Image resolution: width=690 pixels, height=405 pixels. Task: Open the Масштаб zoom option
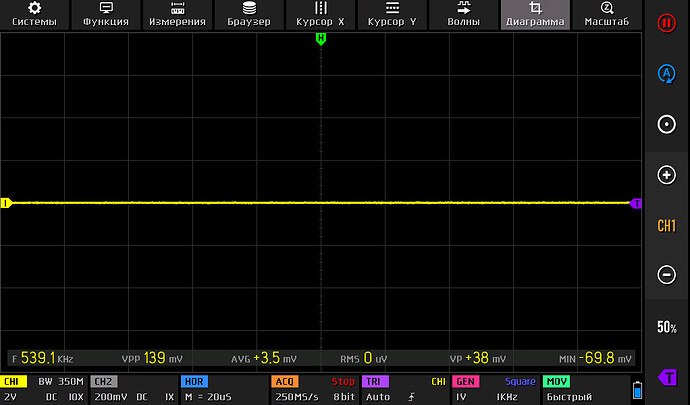[x=606, y=14]
